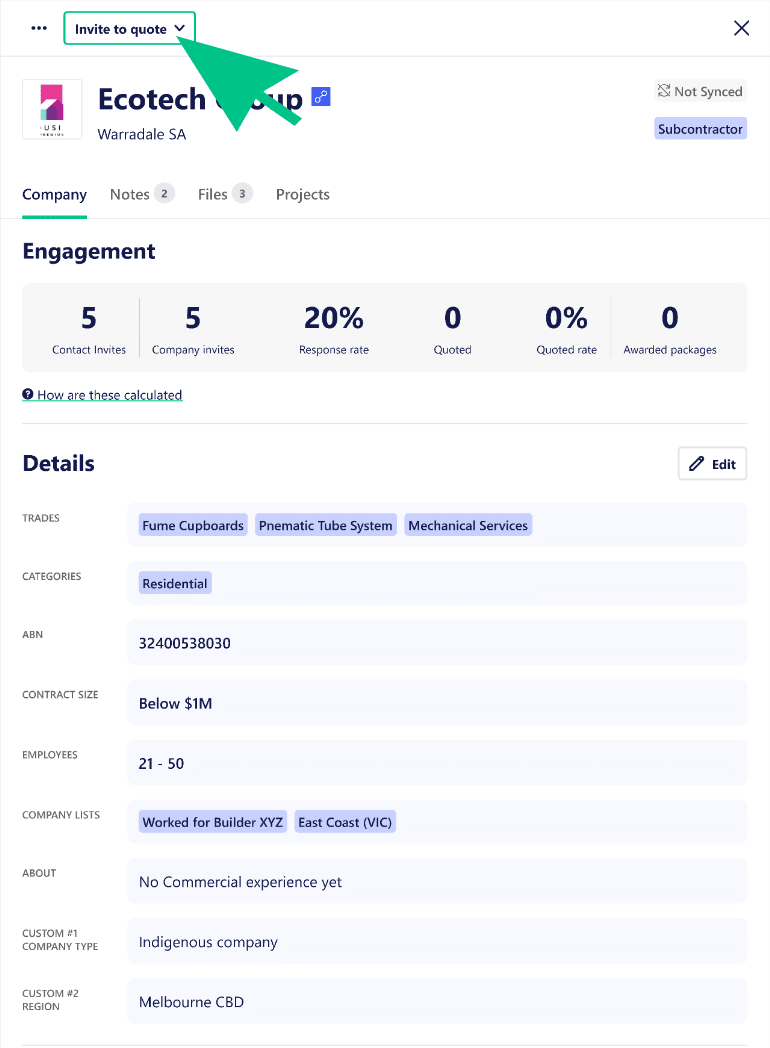This screenshot has width=770, height=1048.
Task: Click the Not Synced status badge
Action: (x=700, y=91)
